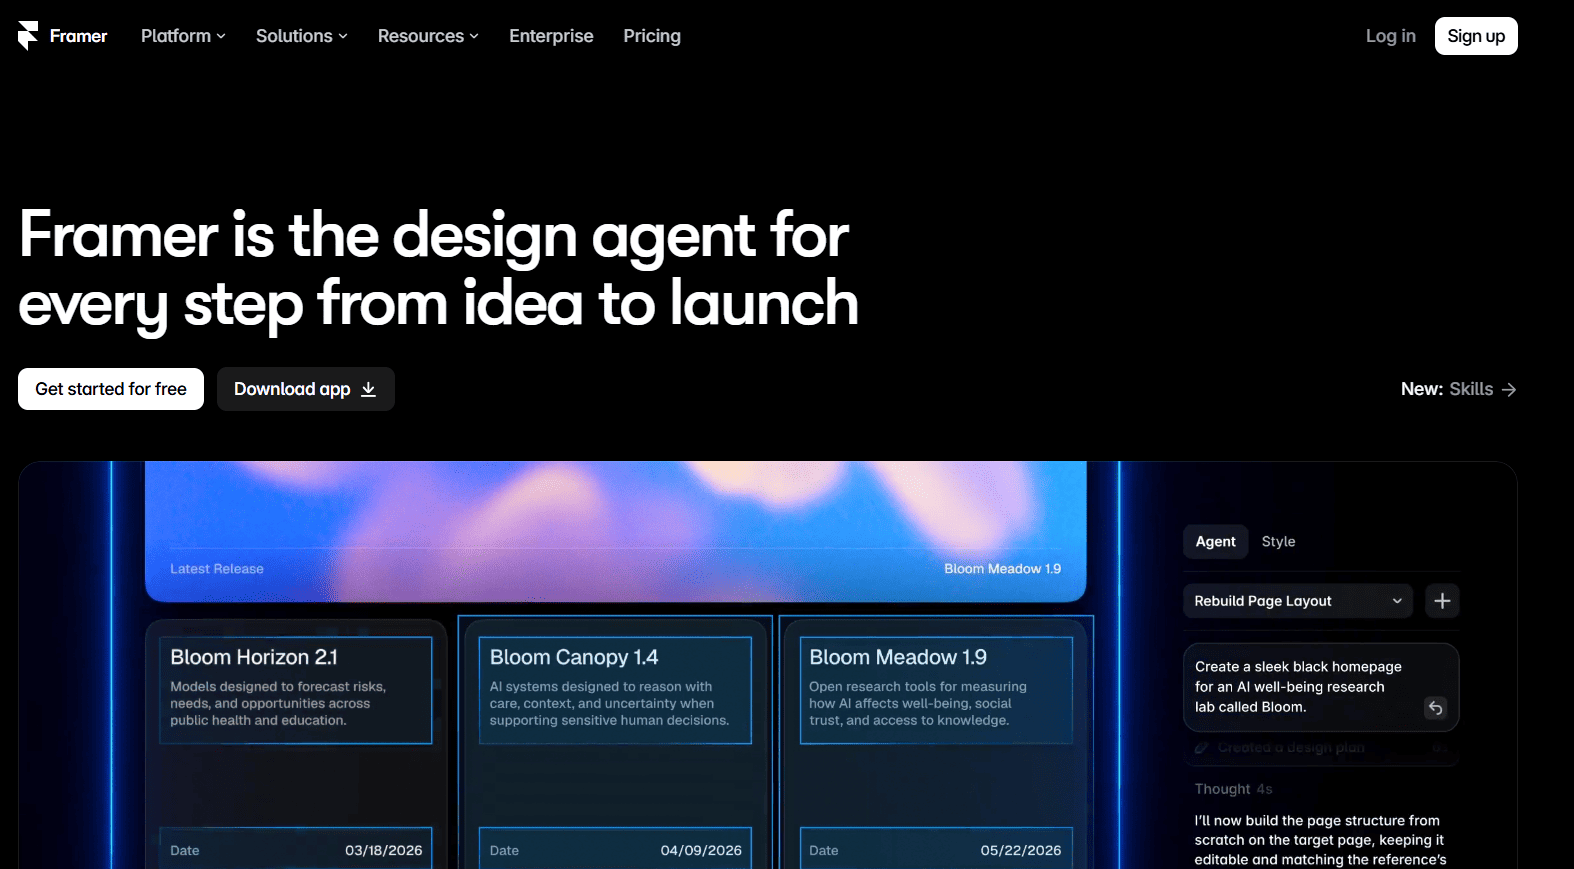The width and height of the screenshot is (1574, 869).
Task: Click the Log in link
Action: click(1391, 36)
